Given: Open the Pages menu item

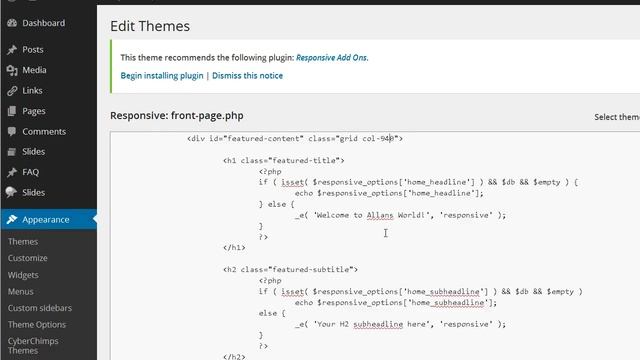Looking at the screenshot, I should [34, 111].
